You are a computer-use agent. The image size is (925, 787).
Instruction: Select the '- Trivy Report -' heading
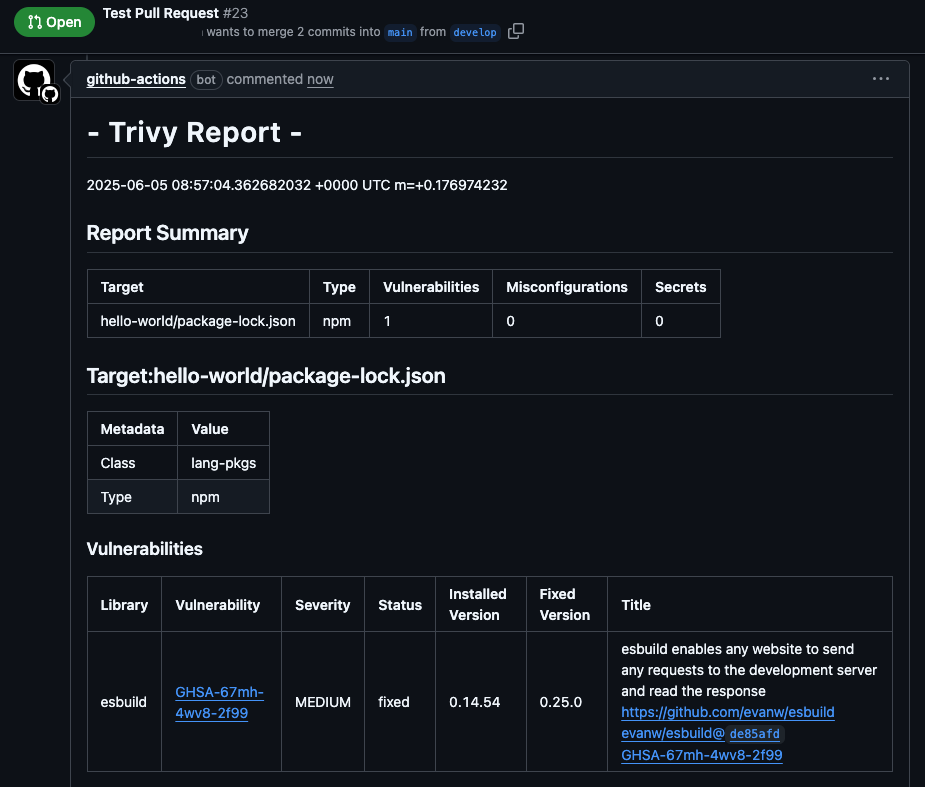[194, 132]
